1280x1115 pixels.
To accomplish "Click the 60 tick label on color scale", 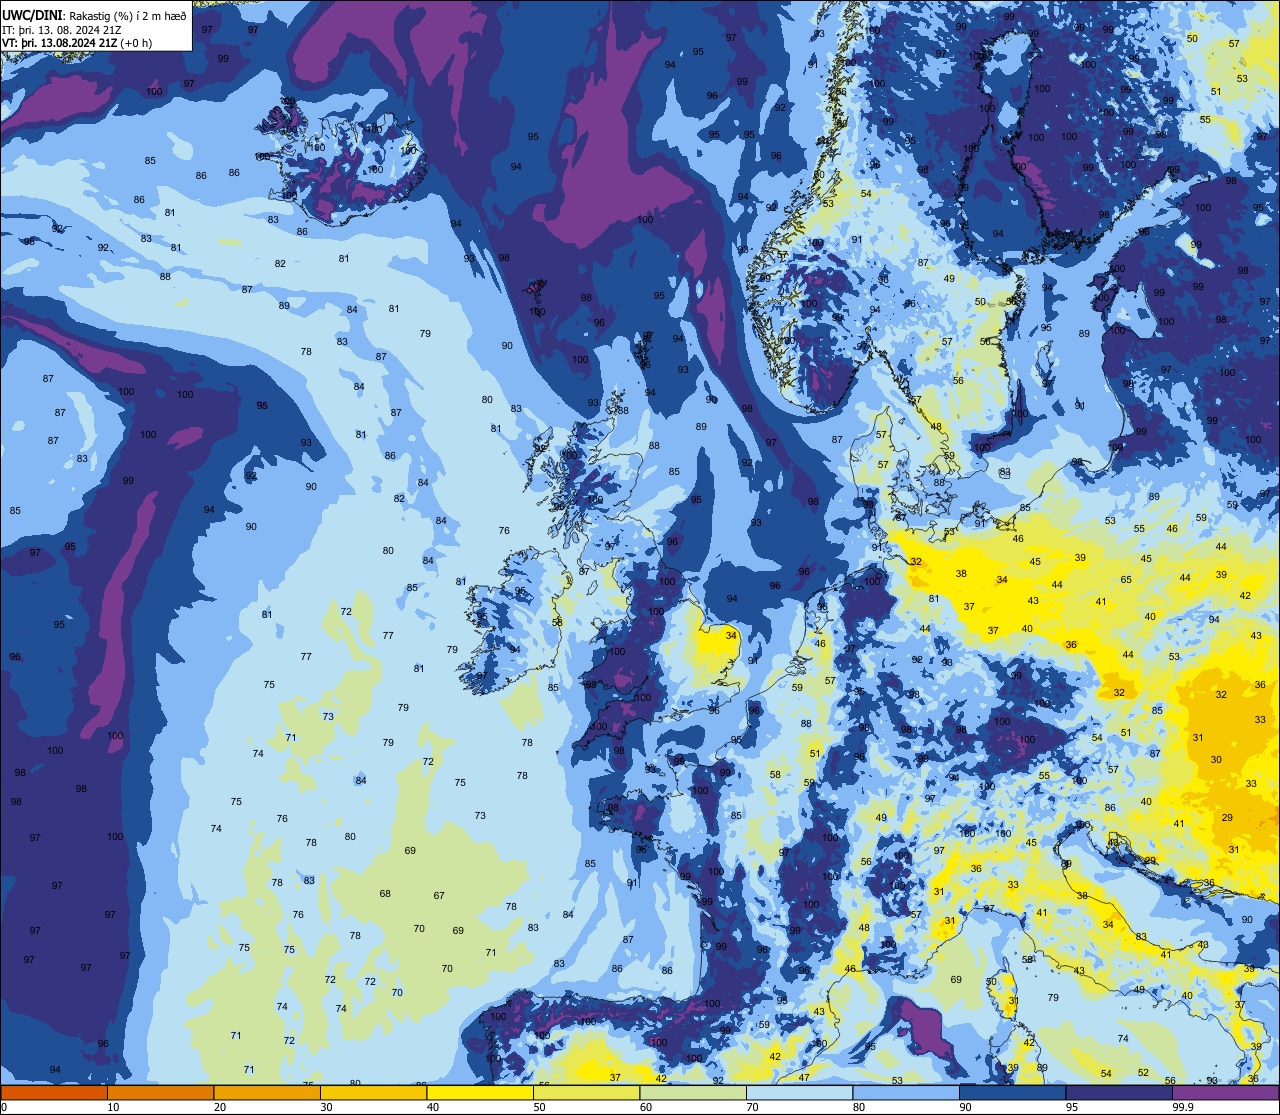I will [646, 1107].
